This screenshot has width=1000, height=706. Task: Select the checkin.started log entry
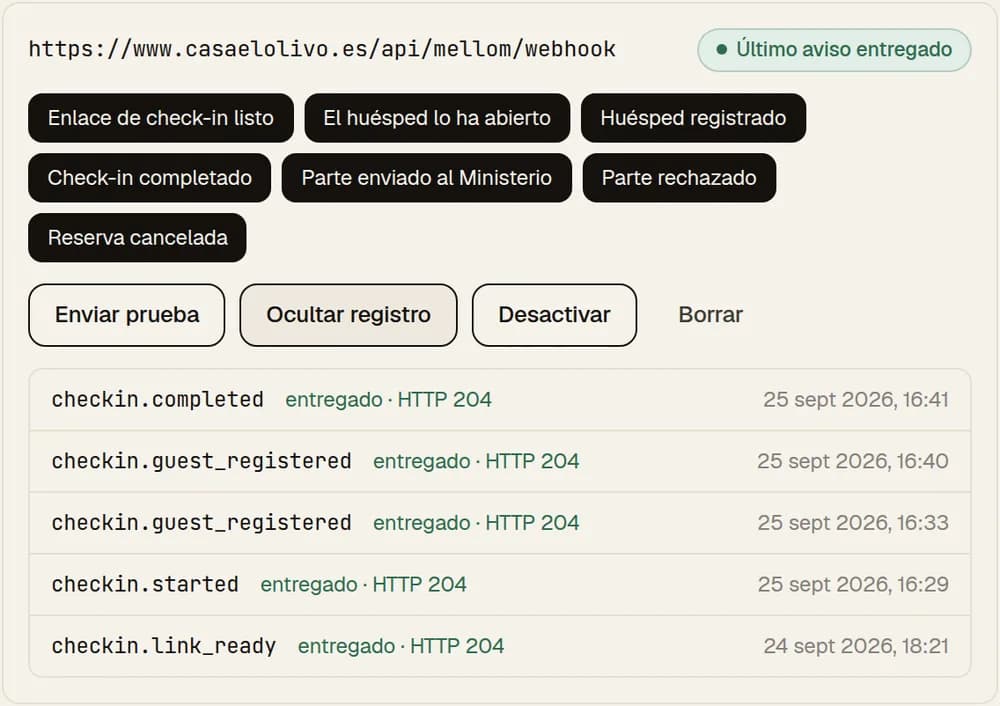click(500, 585)
